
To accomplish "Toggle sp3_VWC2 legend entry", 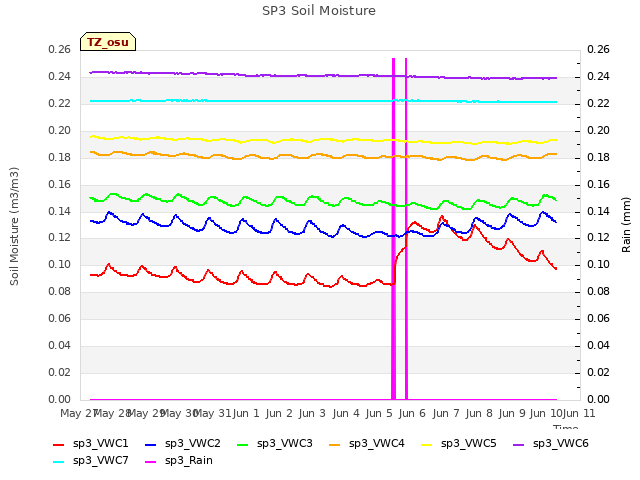I will coord(183,444).
